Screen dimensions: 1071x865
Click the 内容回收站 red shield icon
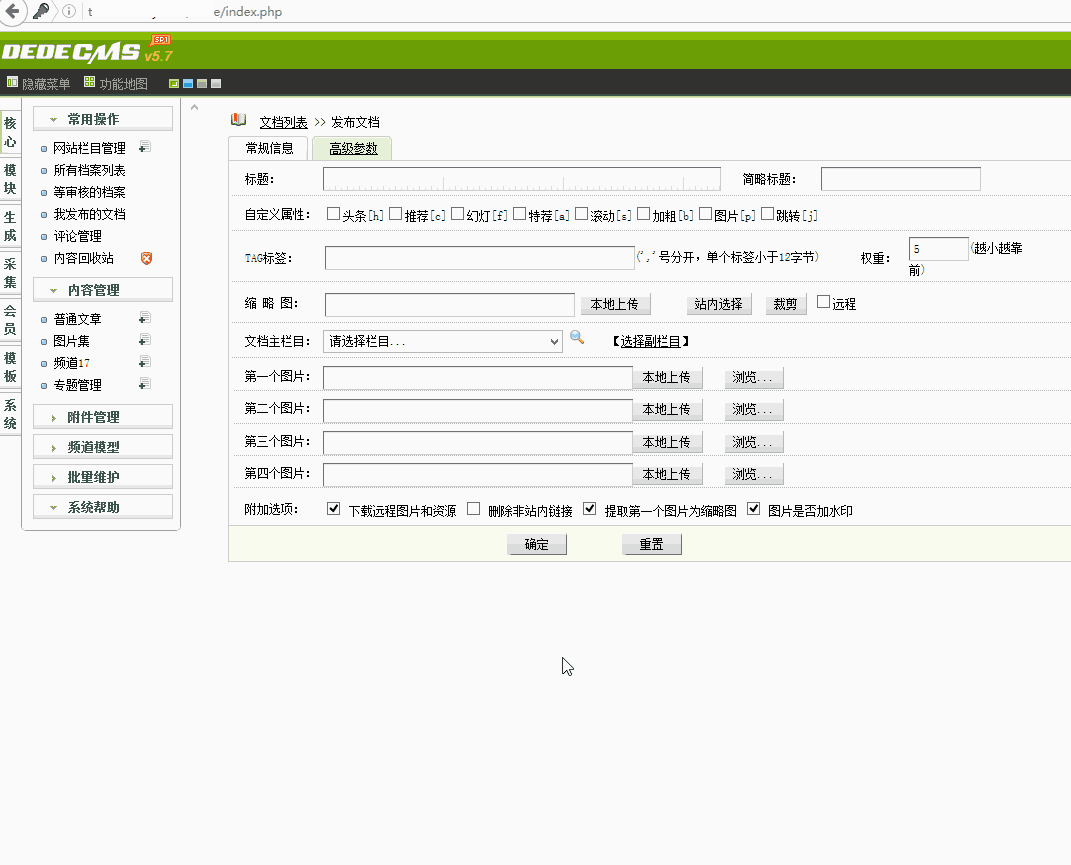pyautogui.click(x=147, y=259)
